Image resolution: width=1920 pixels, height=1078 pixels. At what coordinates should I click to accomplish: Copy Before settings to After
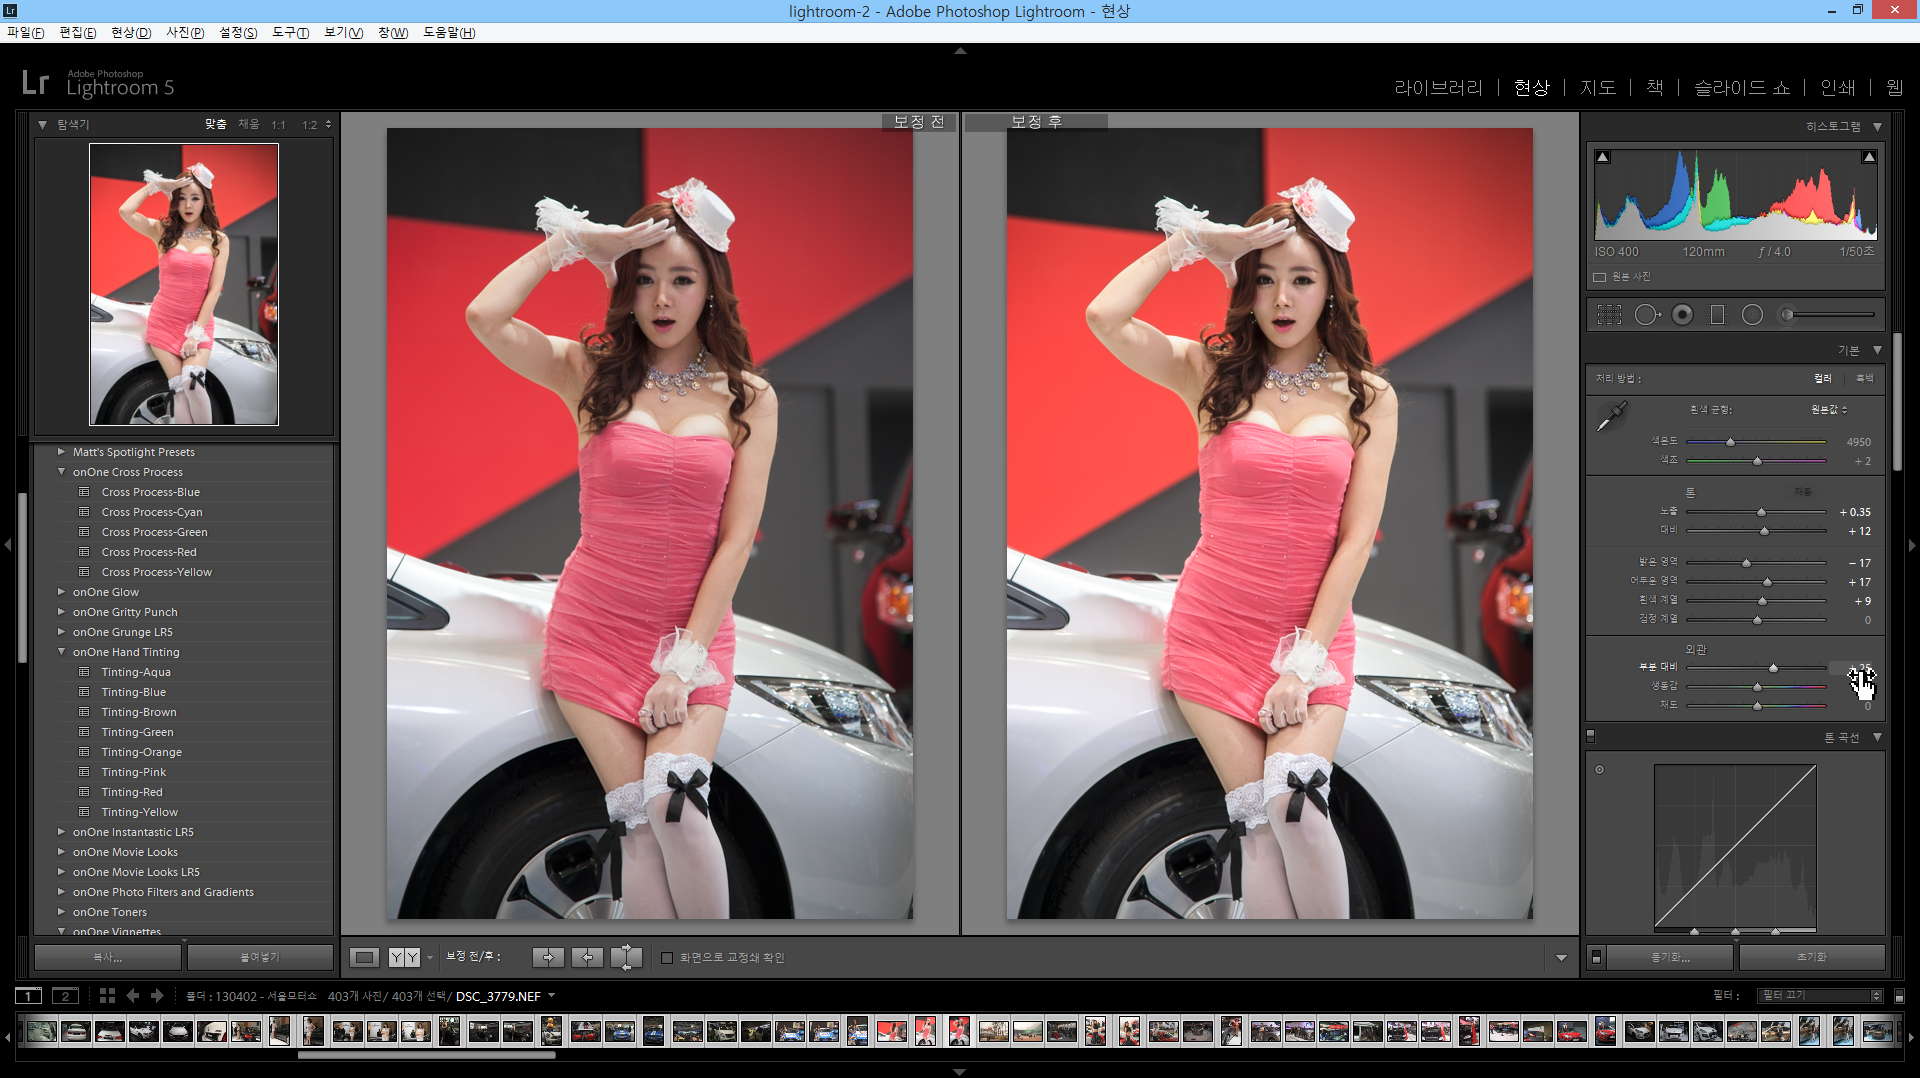(x=548, y=957)
